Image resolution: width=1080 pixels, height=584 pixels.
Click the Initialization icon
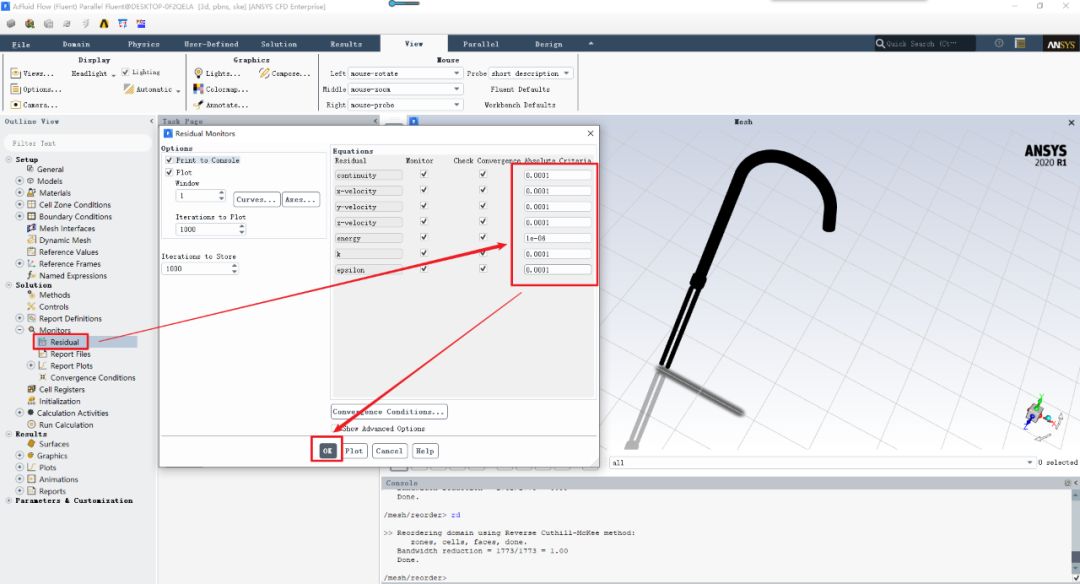pos(31,401)
